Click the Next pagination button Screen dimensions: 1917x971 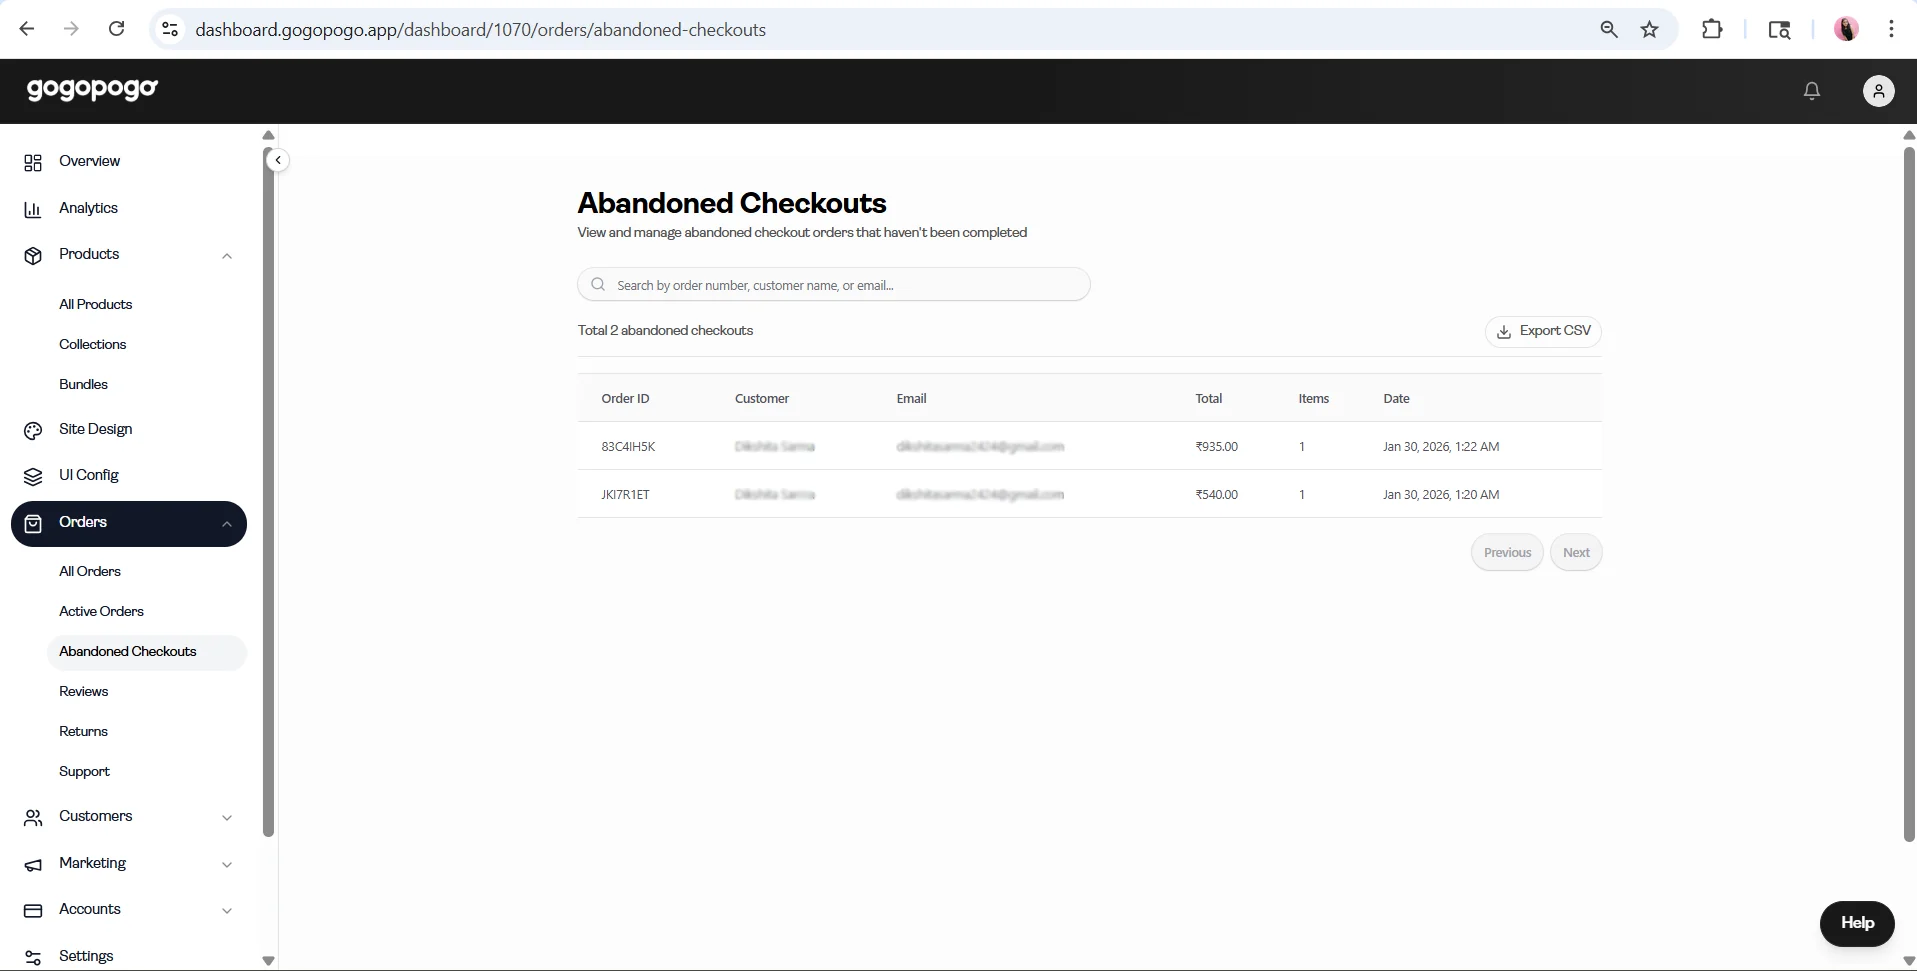[1576, 553]
